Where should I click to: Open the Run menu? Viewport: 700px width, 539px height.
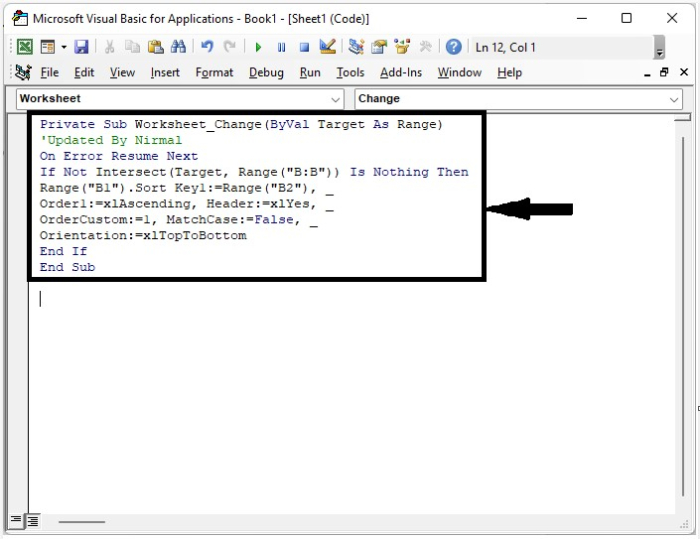click(310, 72)
